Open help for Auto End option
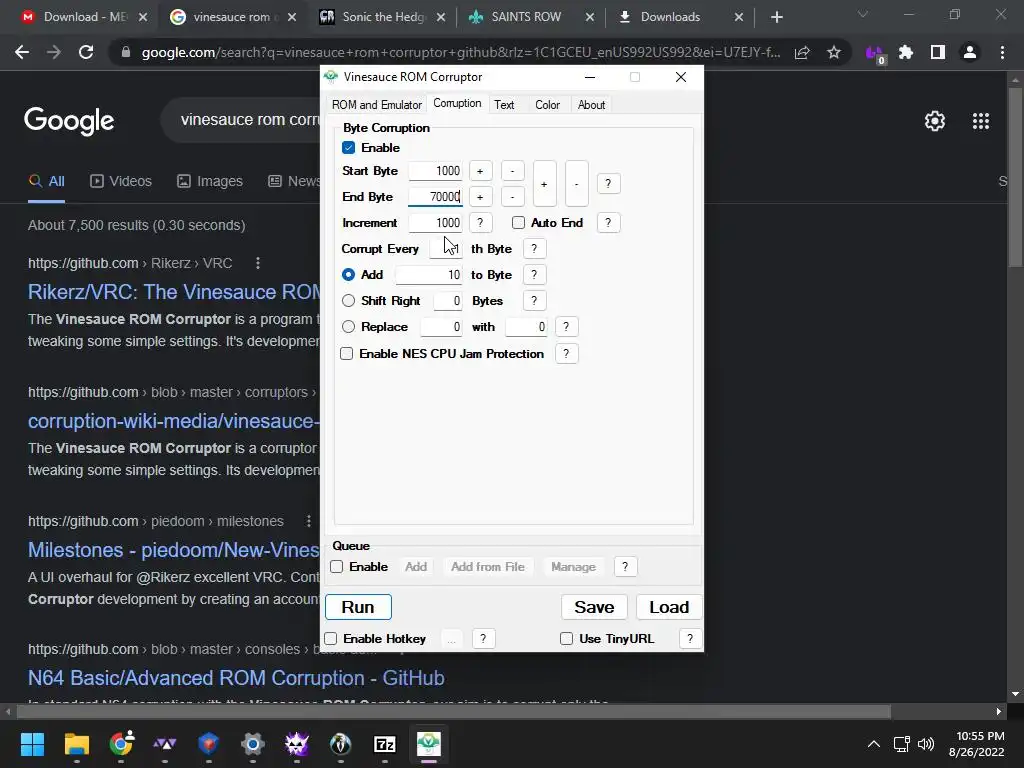Viewport: 1024px width, 768px height. [x=608, y=223]
